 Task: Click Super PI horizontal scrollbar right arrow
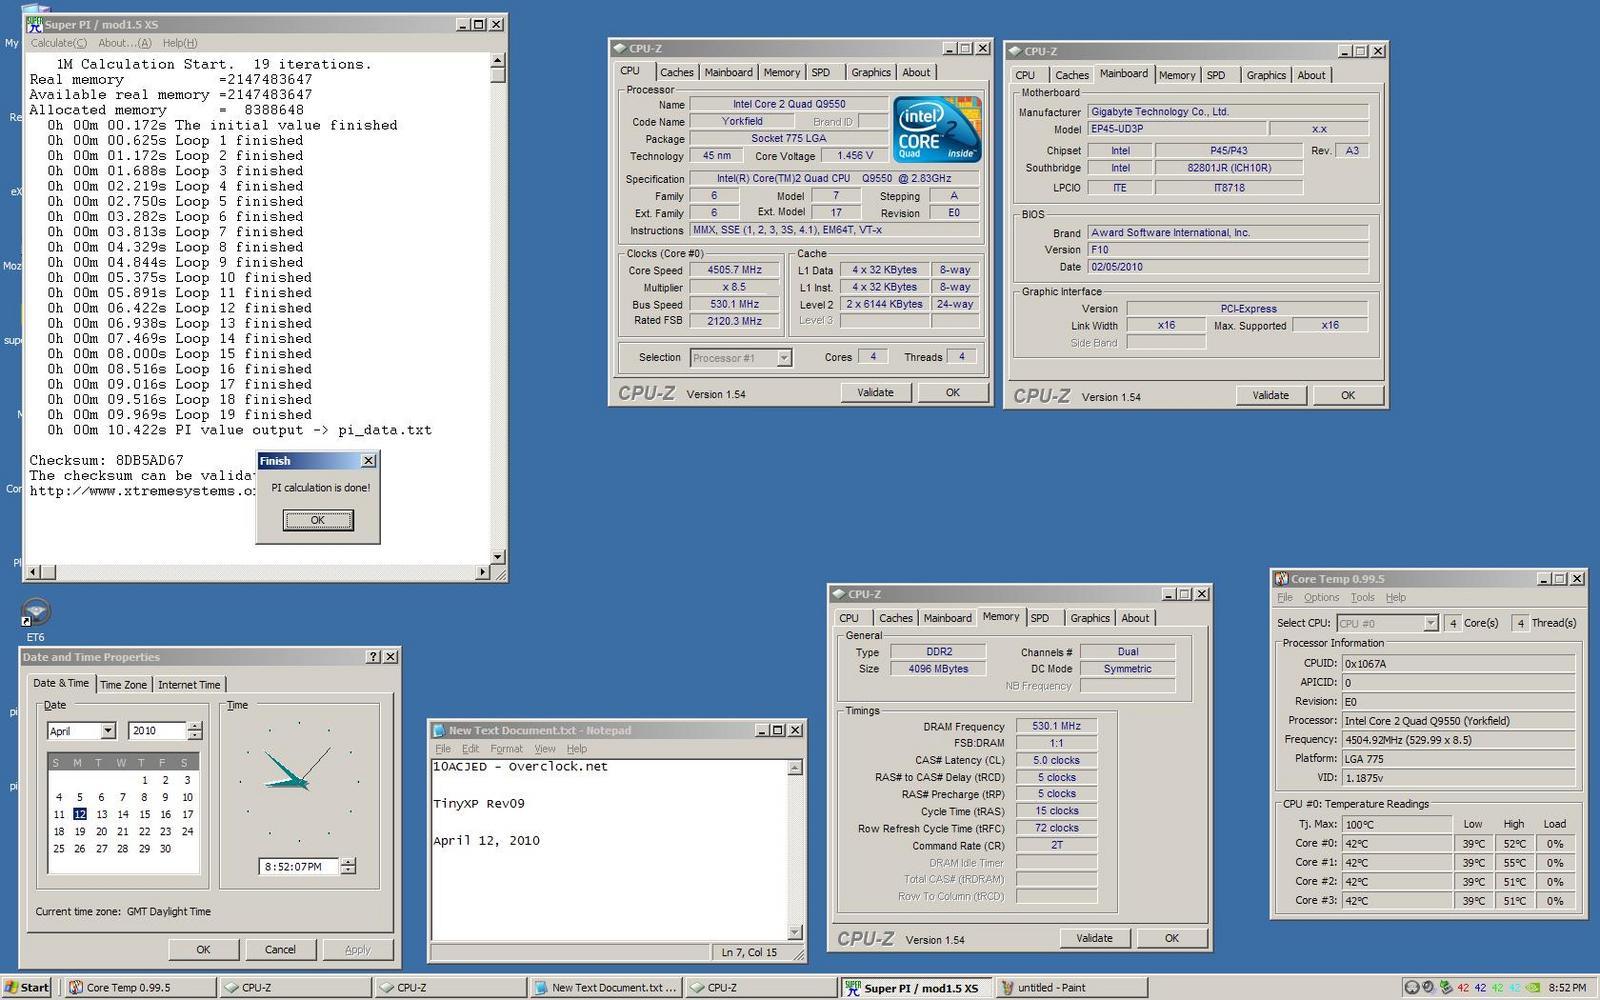pyautogui.click(x=483, y=572)
